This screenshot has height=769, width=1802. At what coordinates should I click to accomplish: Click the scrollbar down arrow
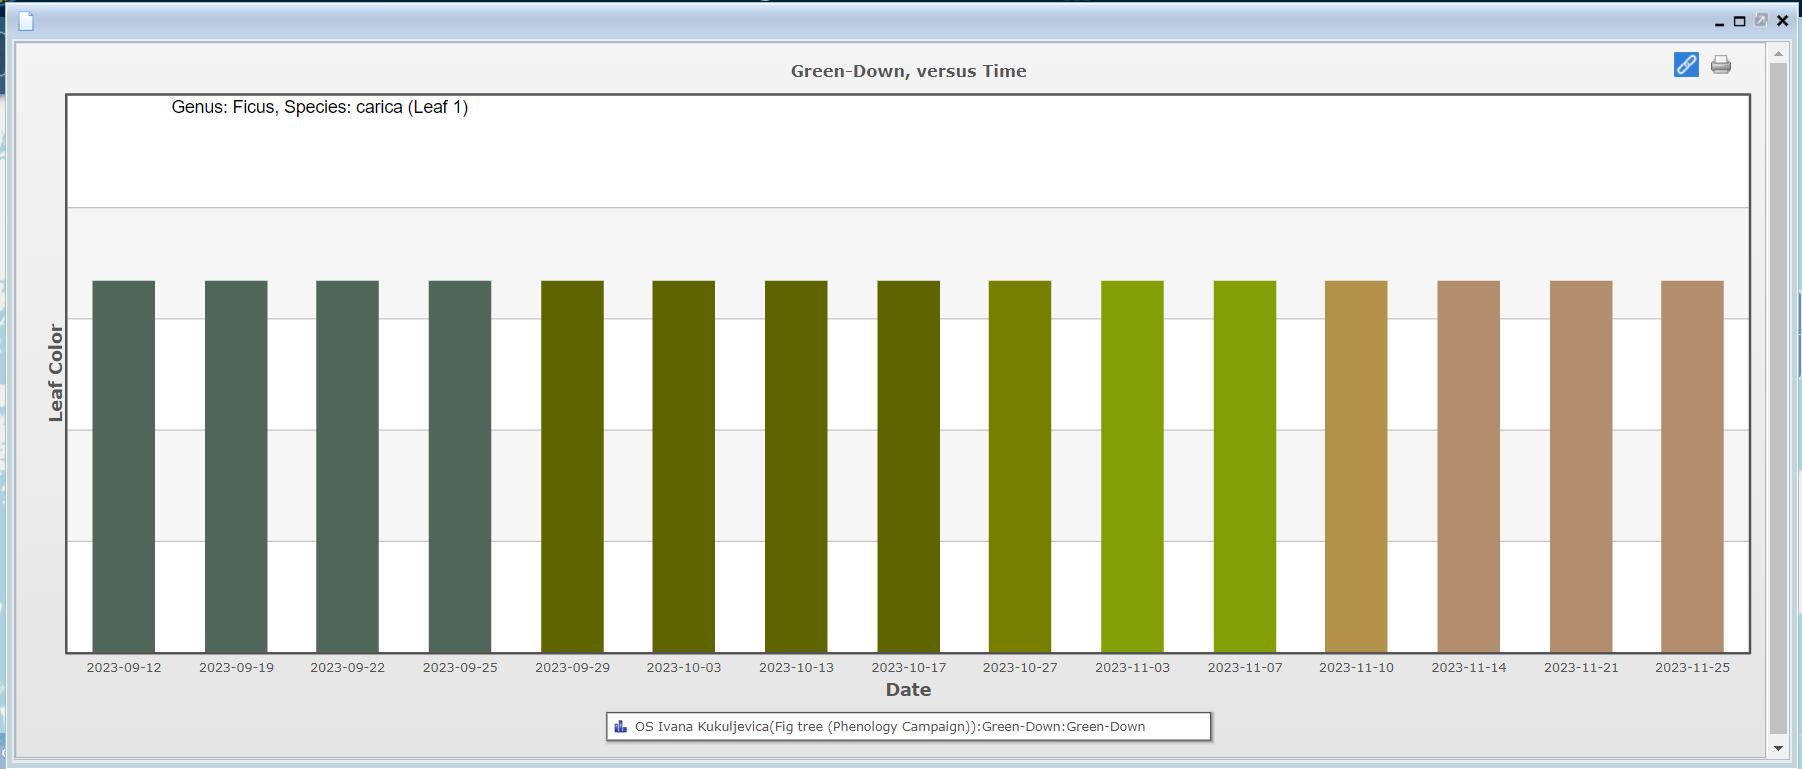pos(1778,748)
